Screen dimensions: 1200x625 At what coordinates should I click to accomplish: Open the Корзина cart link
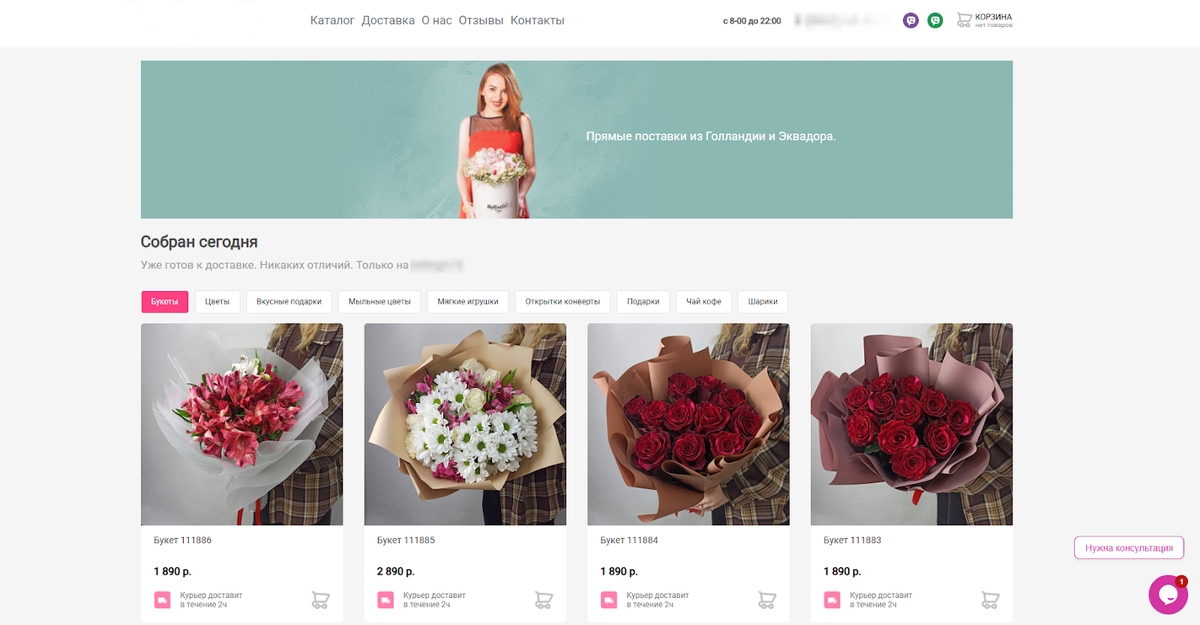pos(993,17)
